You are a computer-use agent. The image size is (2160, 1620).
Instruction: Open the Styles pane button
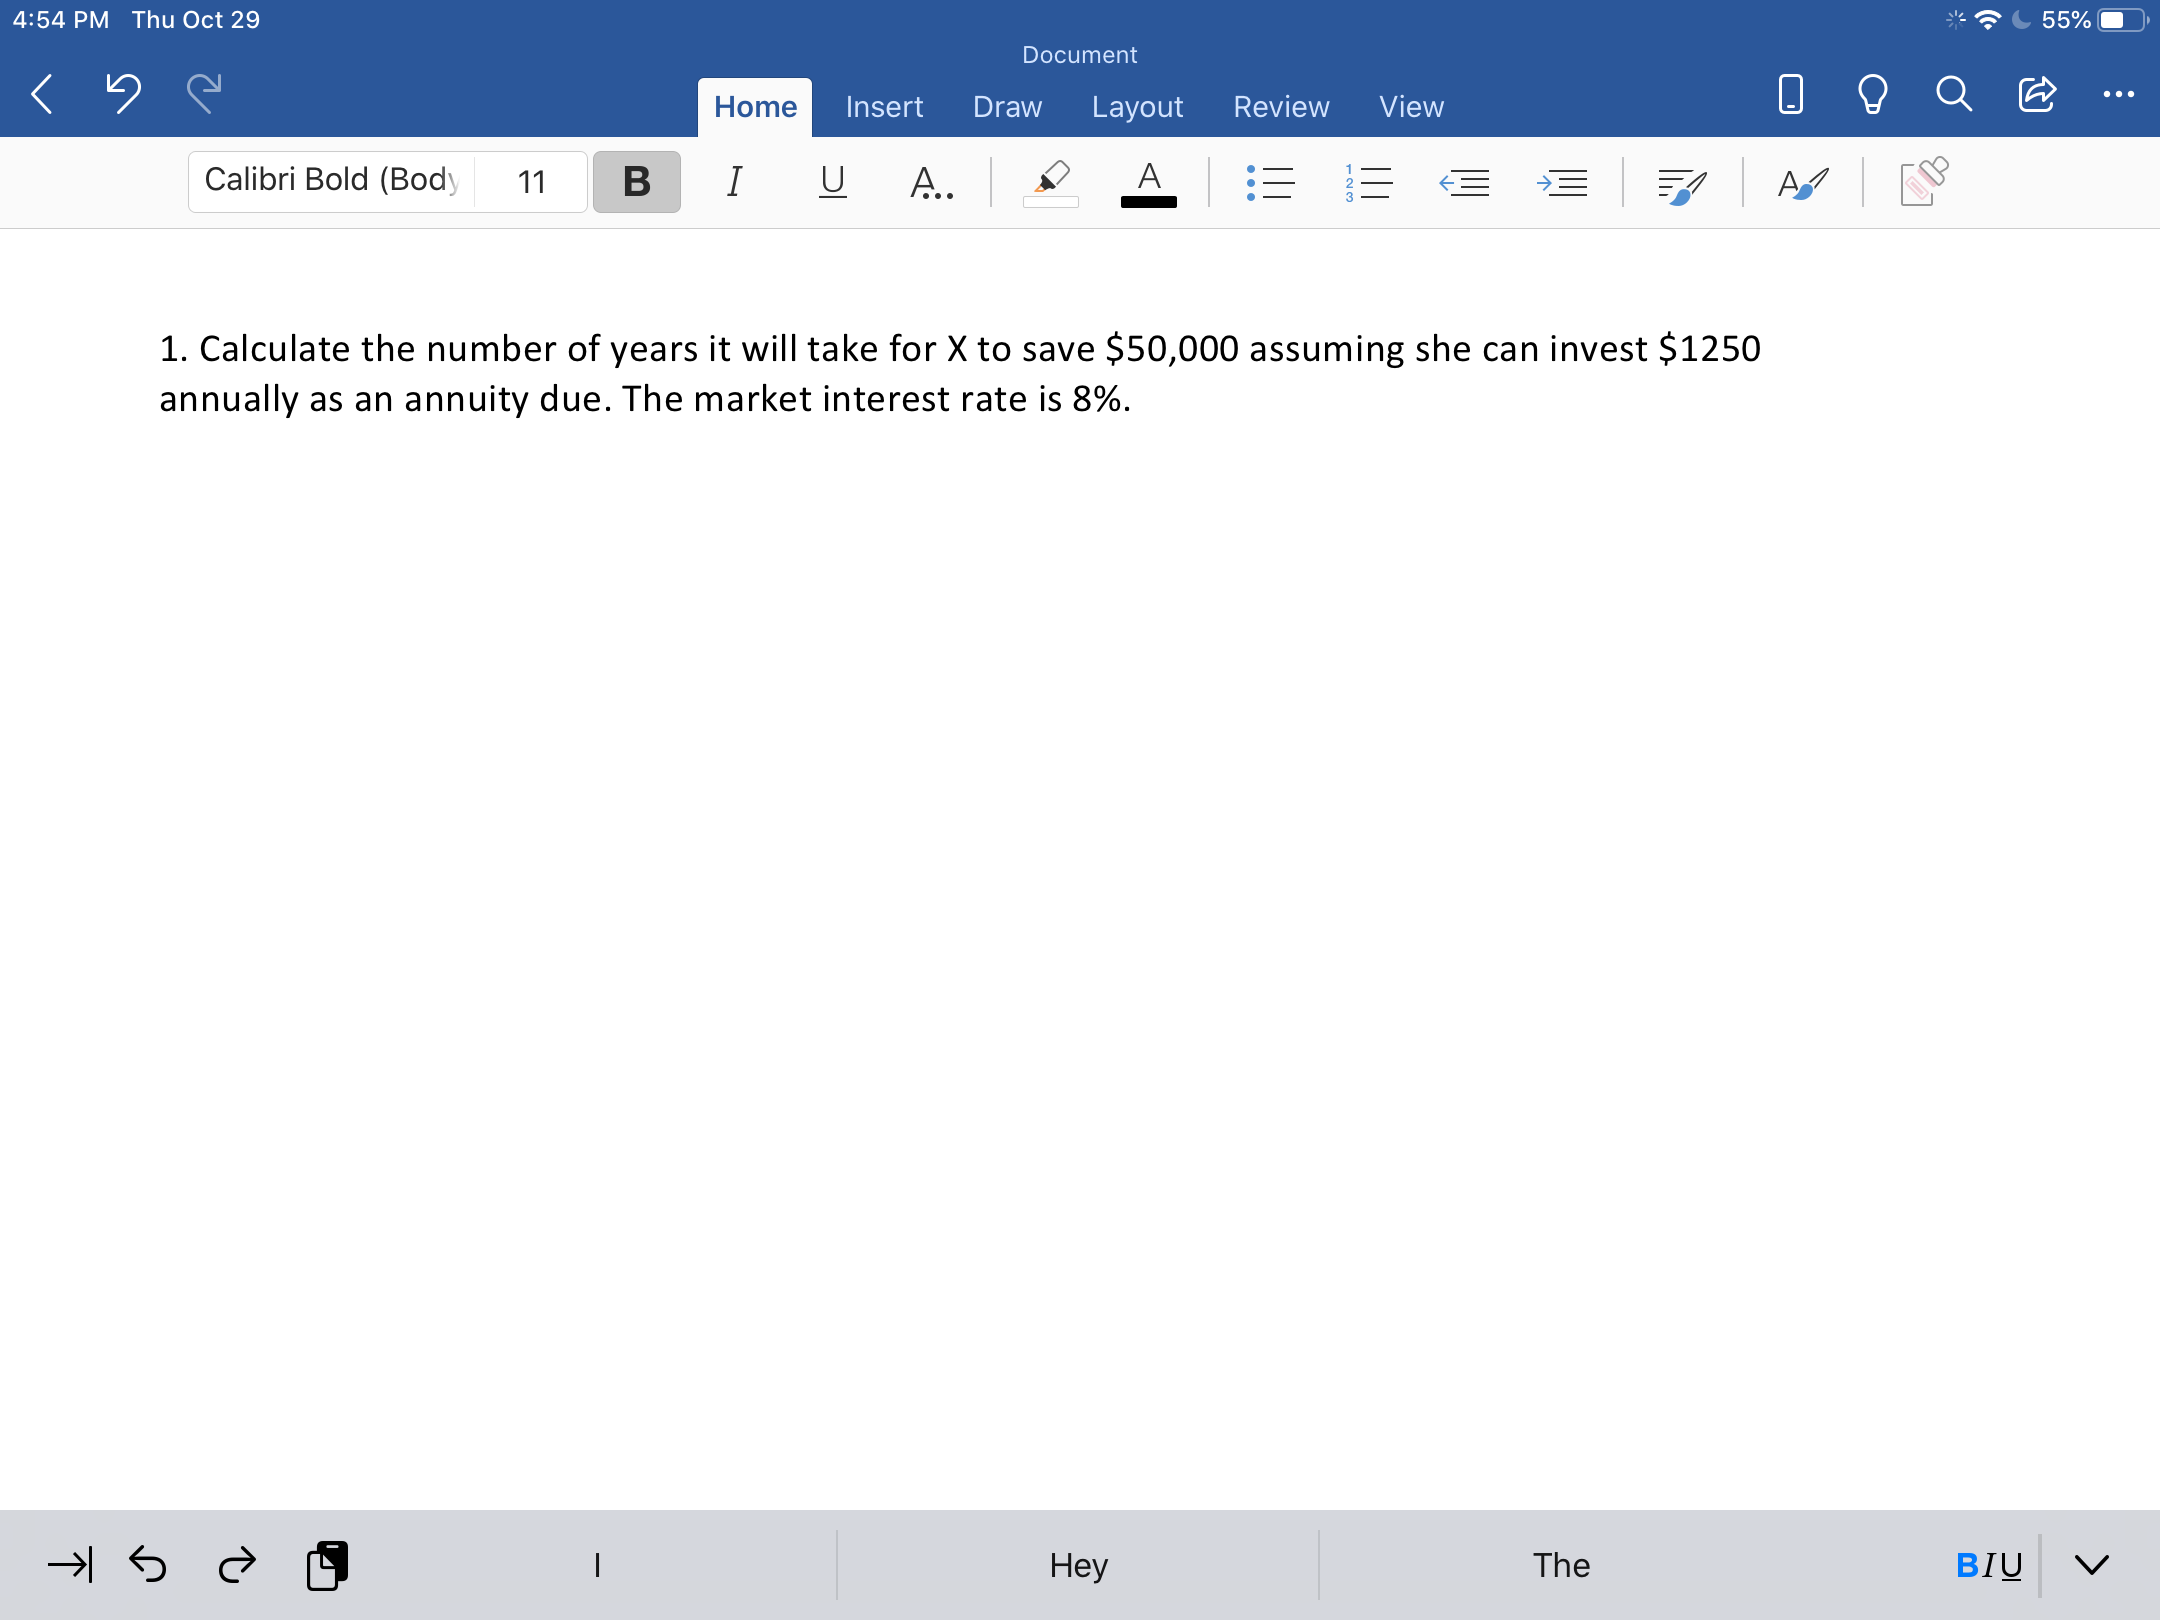pos(1803,182)
